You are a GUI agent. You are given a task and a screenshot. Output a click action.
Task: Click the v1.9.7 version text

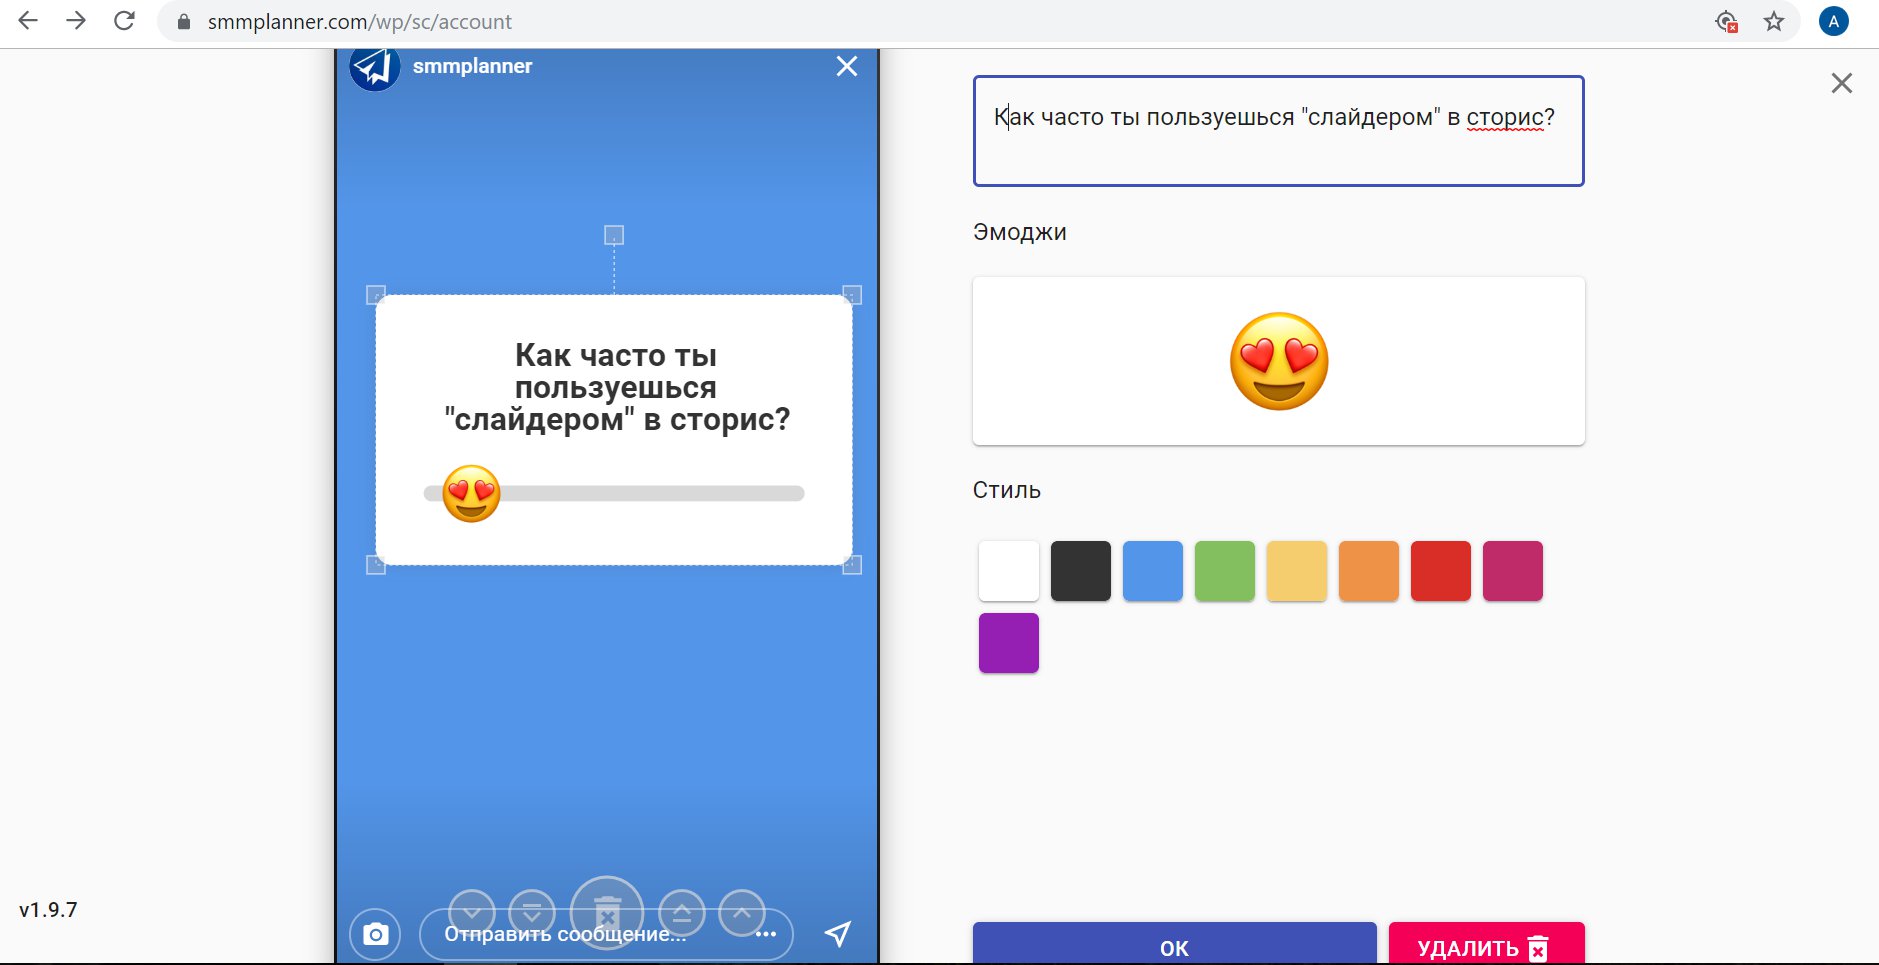coord(48,910)
